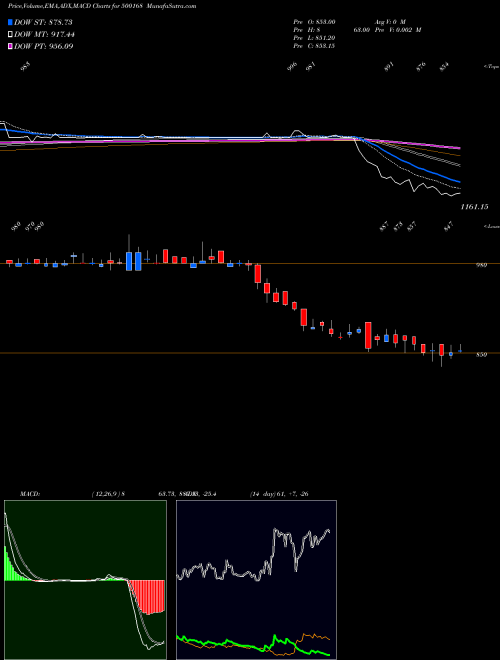
Task: Click the white DOW MT legend swatch
Action: [x=10, y=34]
